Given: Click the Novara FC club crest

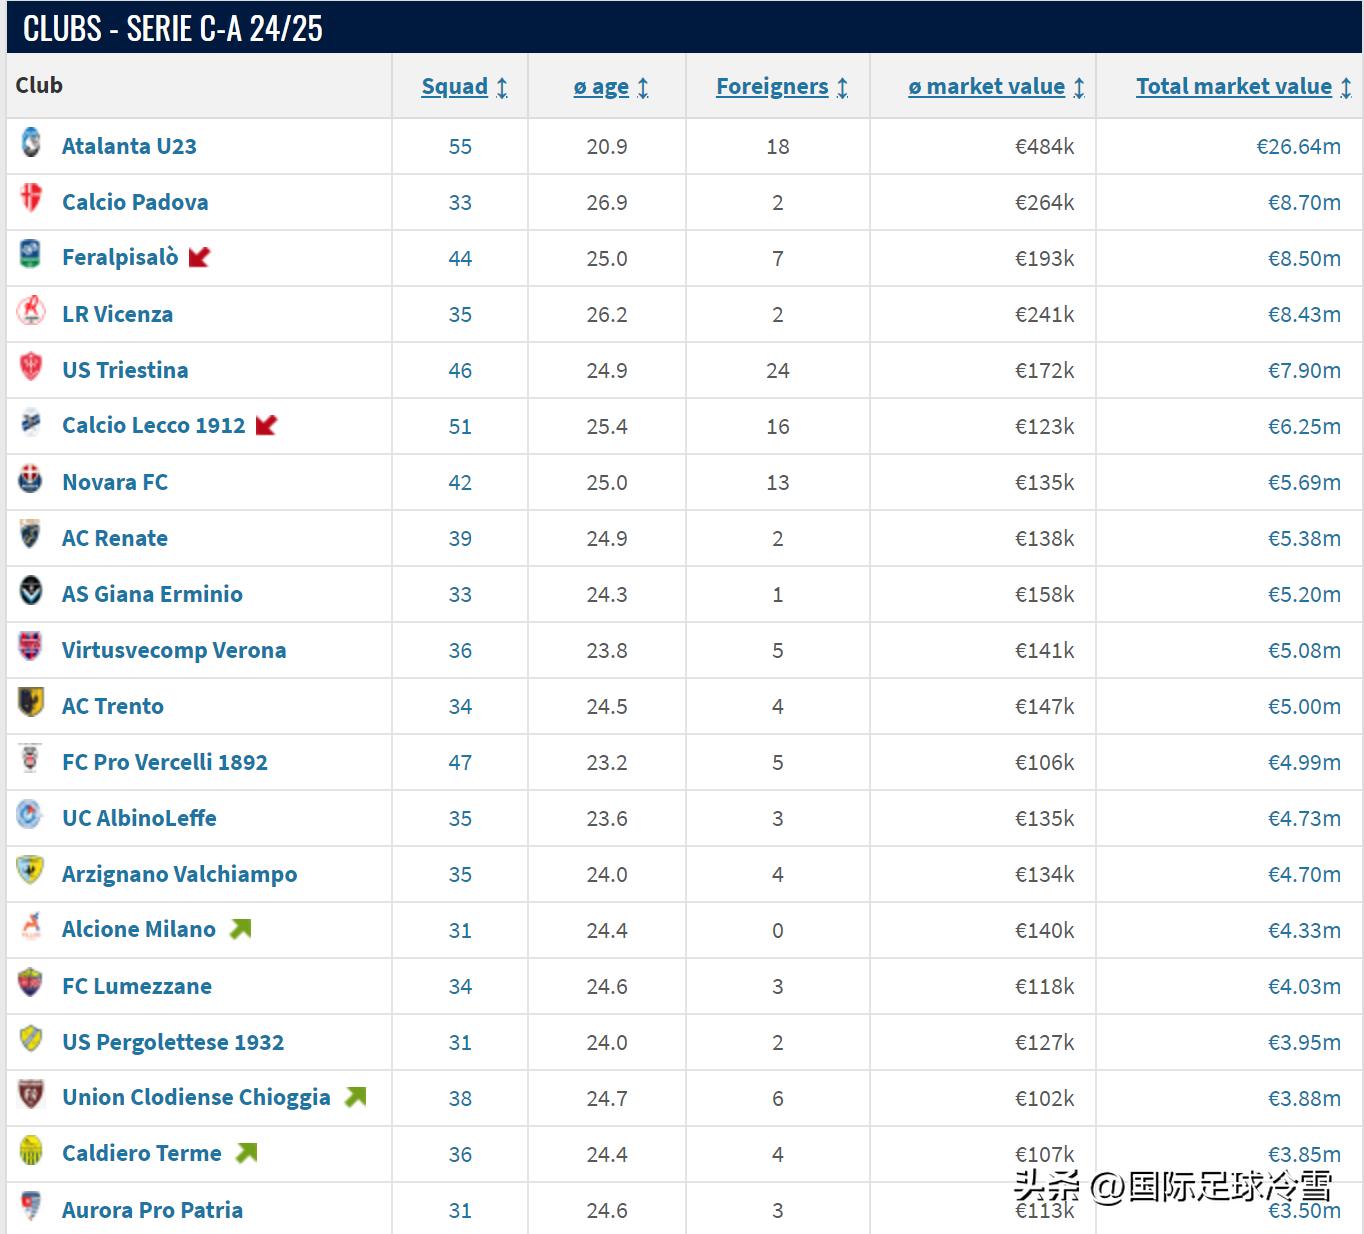Looking at the screenshot, I should point(31,479).
